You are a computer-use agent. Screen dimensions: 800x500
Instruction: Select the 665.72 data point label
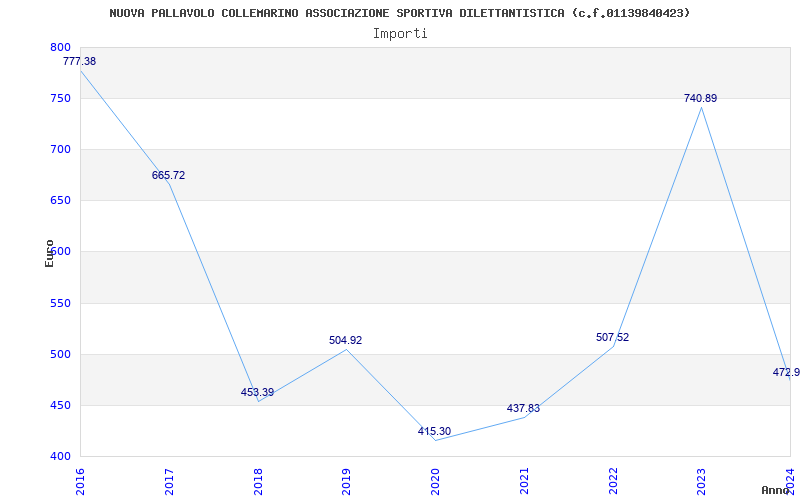(168, 176)
